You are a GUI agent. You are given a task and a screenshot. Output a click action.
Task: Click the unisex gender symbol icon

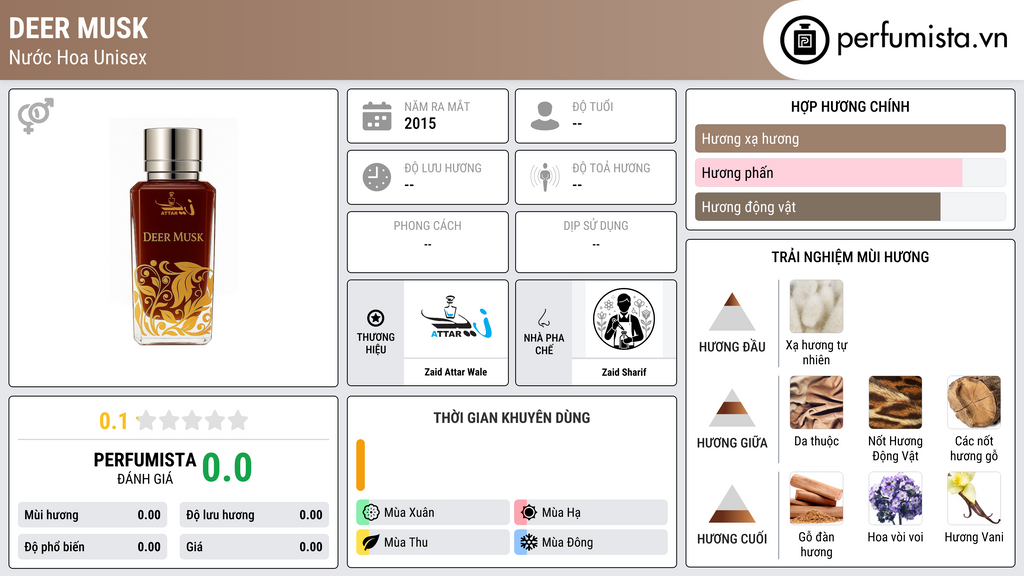35,116
